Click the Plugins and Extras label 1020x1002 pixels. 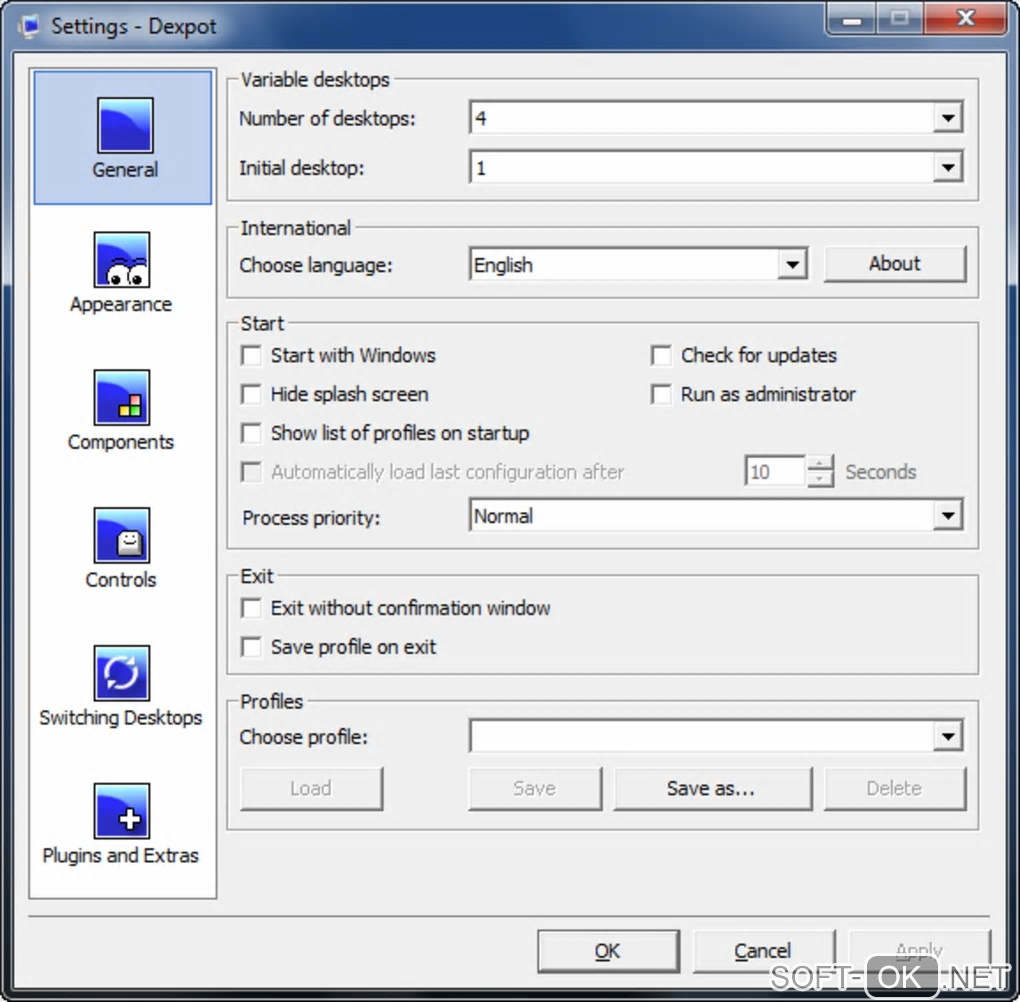121,856
